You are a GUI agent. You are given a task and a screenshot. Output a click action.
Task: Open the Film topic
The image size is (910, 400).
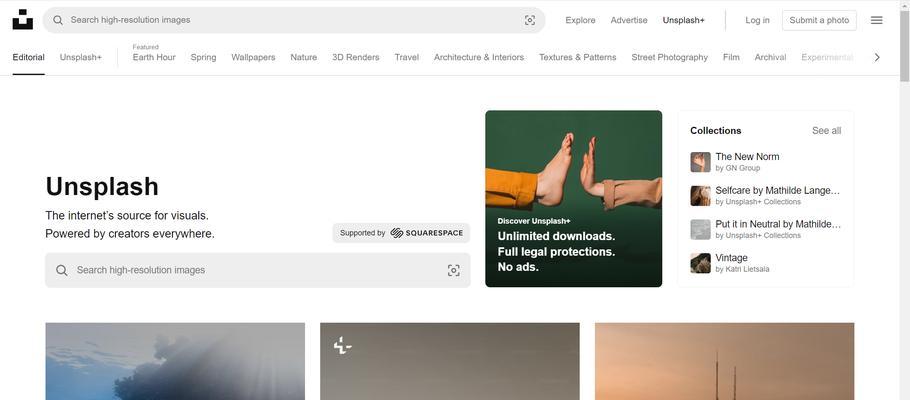coord(731,57)
